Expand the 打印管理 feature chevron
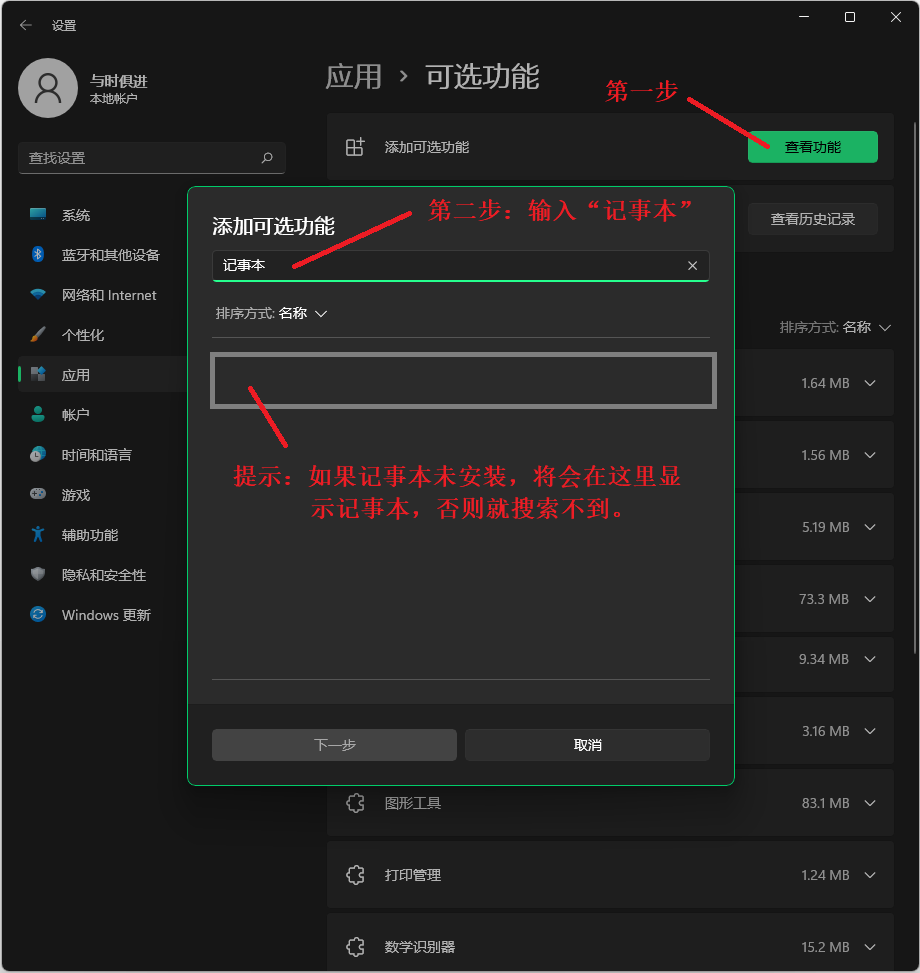 869,875
